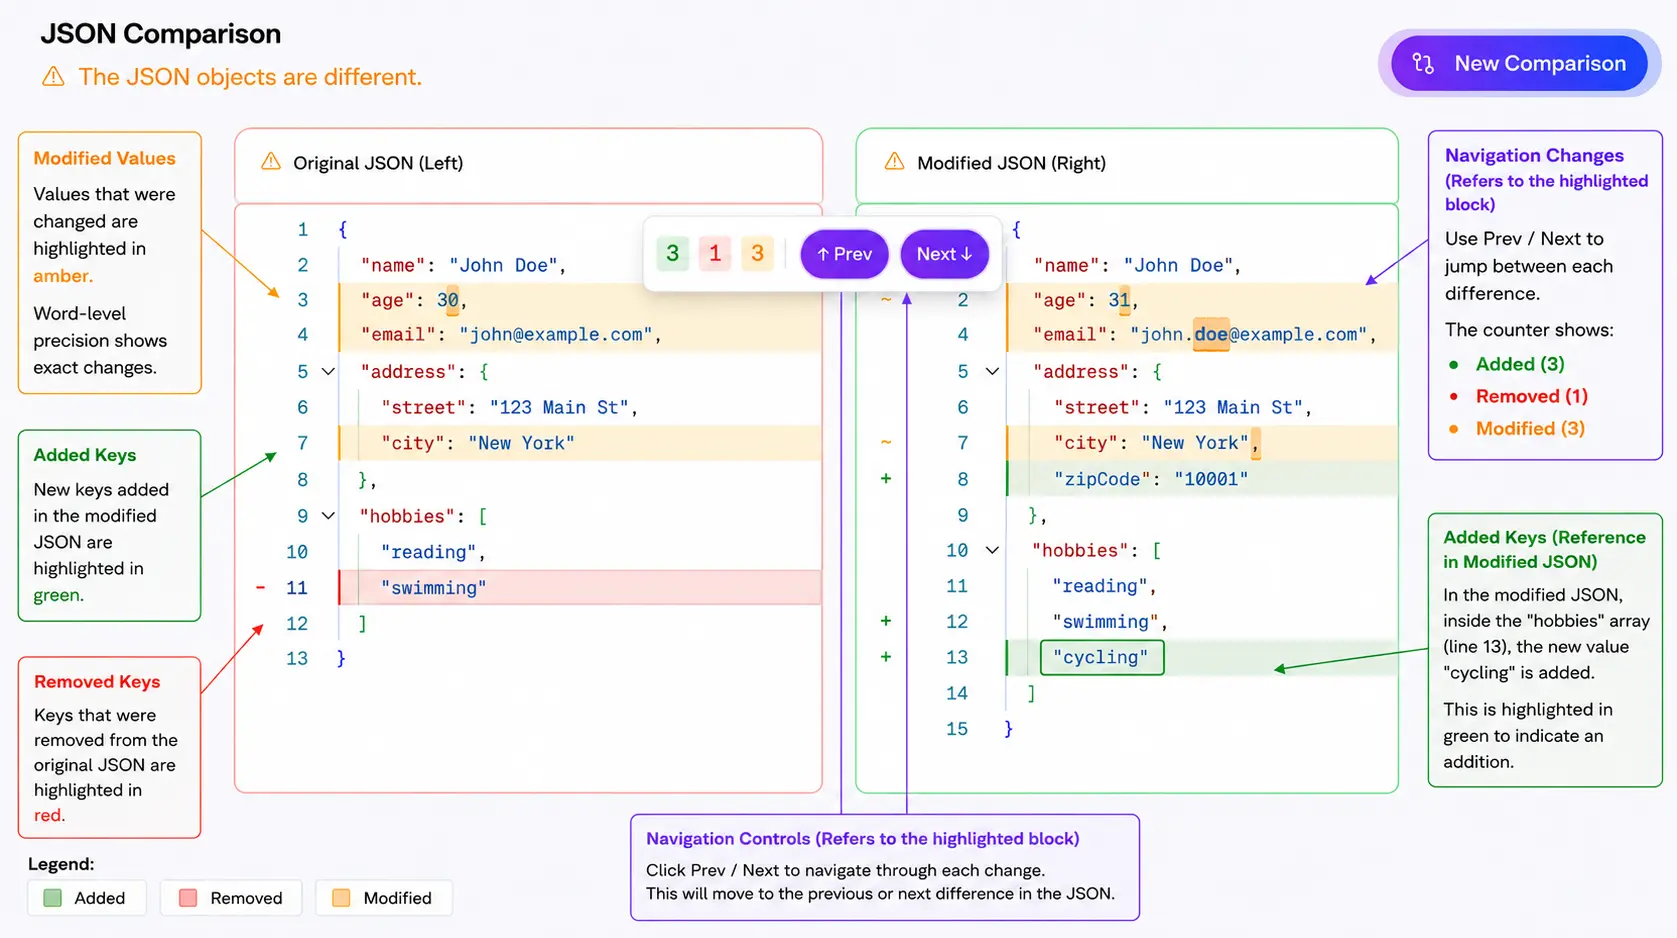Collapse the "hobbies" array in Original JSON
This screenshot has width=1677, height=938.
(x=328, y=516)
